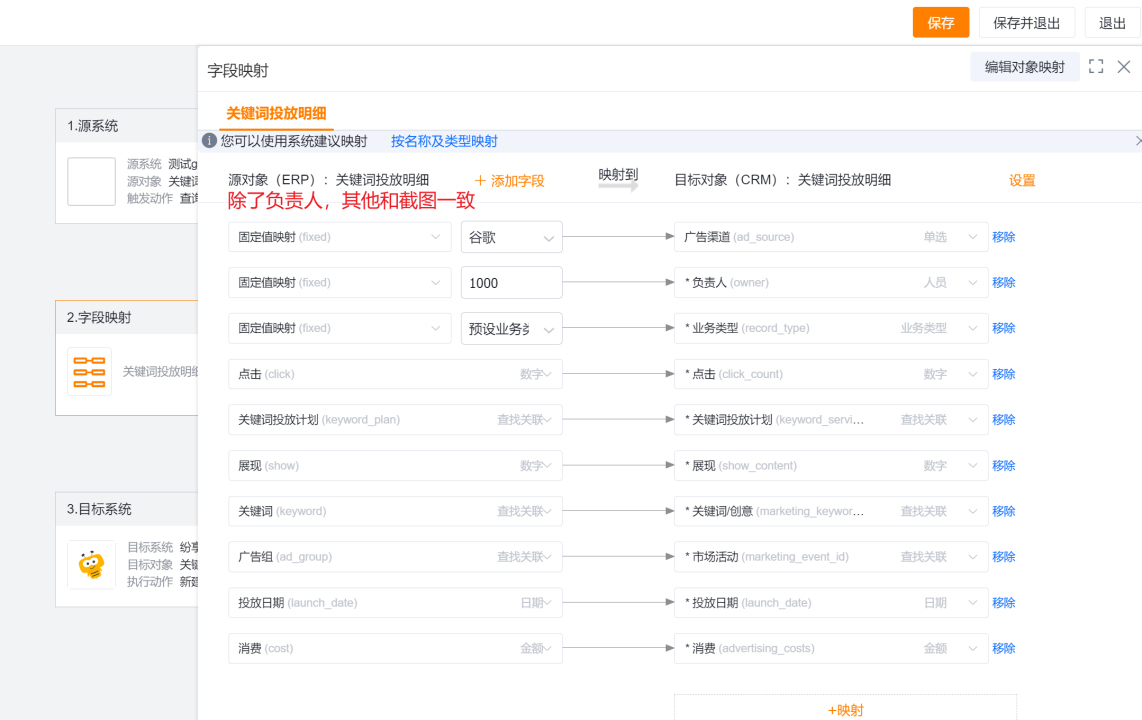Open target field dropdown 业务类型 (record_type)
This screenshot has height=720, width=1142.
(x=830, y=328)
